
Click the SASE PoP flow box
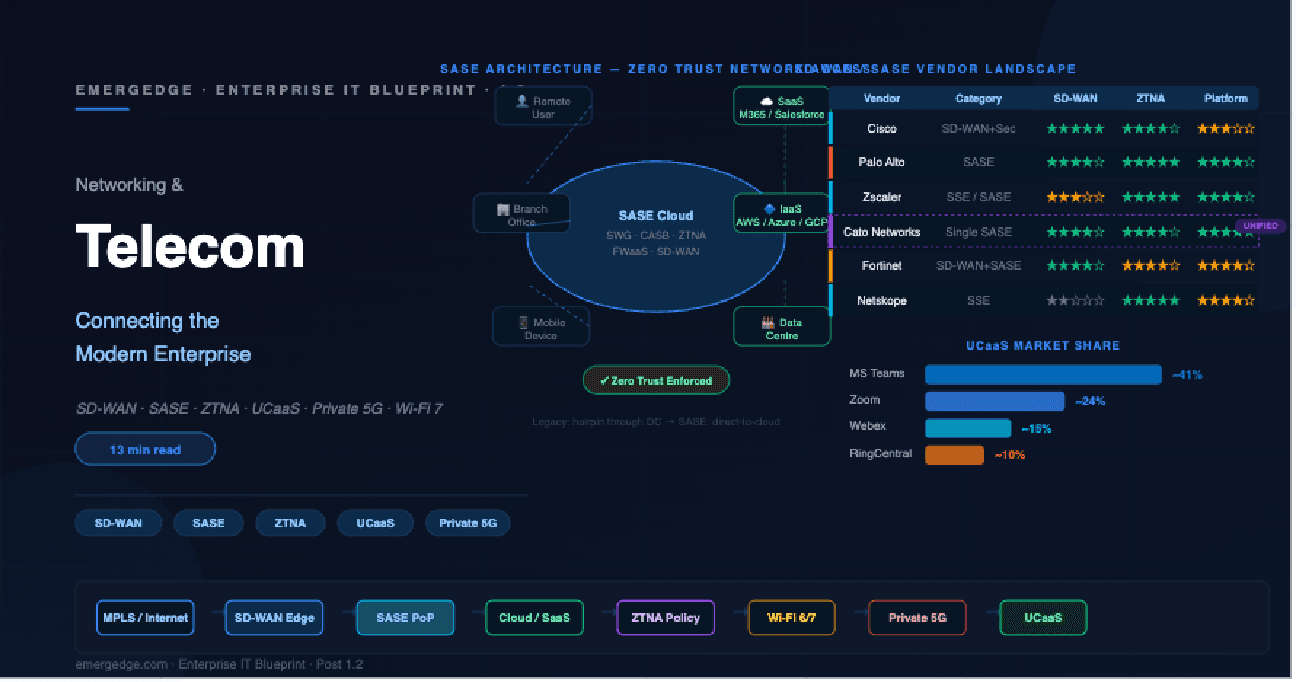click(x=405, y=618)
